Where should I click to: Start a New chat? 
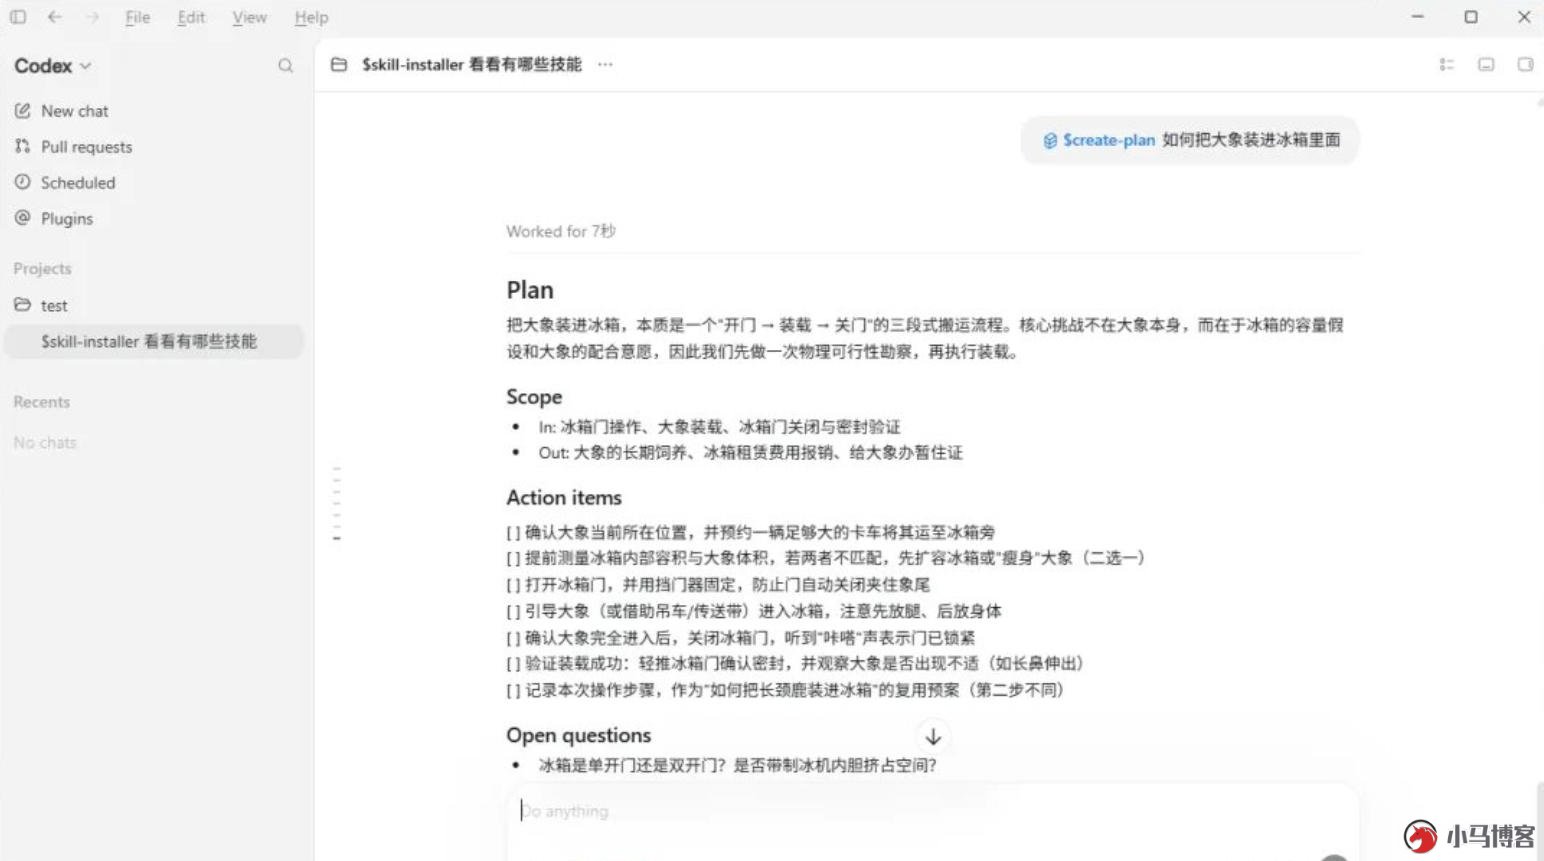pos(62,111)
